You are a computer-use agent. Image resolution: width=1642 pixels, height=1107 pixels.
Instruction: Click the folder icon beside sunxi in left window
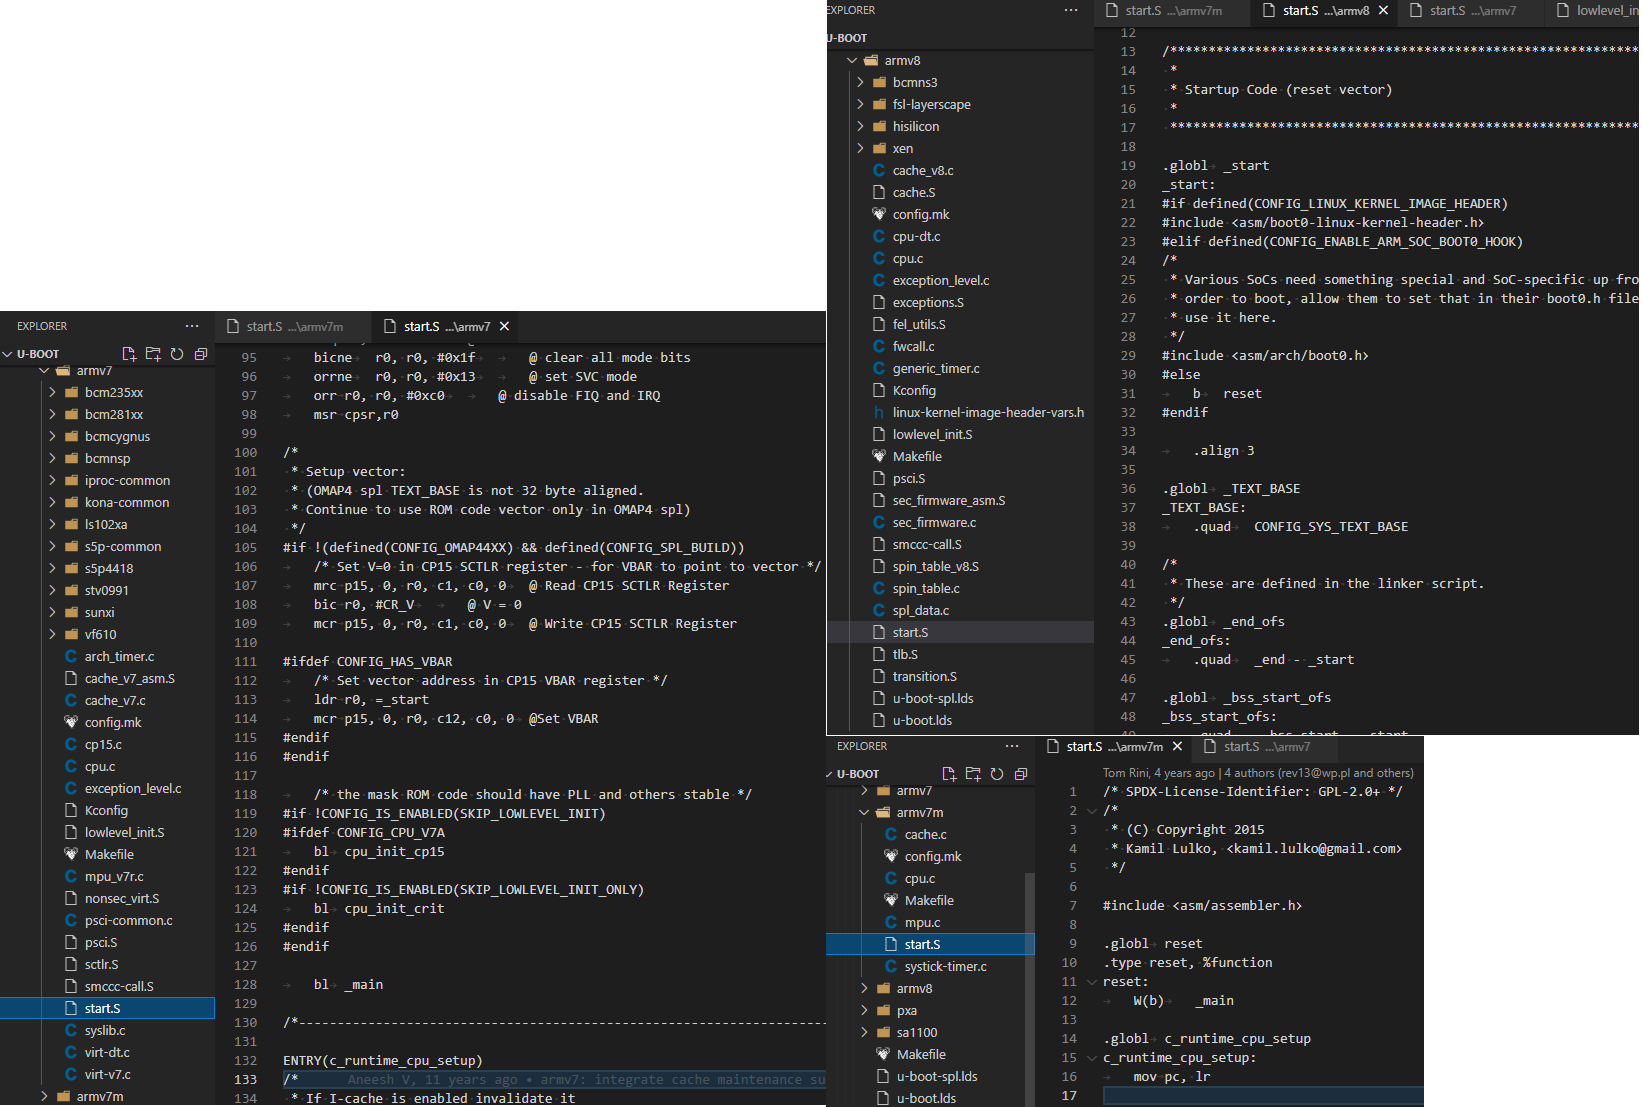(x=71, y=612)
